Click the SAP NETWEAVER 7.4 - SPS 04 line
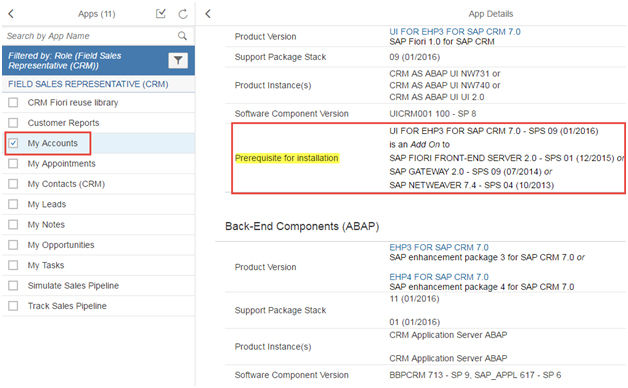The height and width of the screenshot is (388, 628). click(471, 185)
